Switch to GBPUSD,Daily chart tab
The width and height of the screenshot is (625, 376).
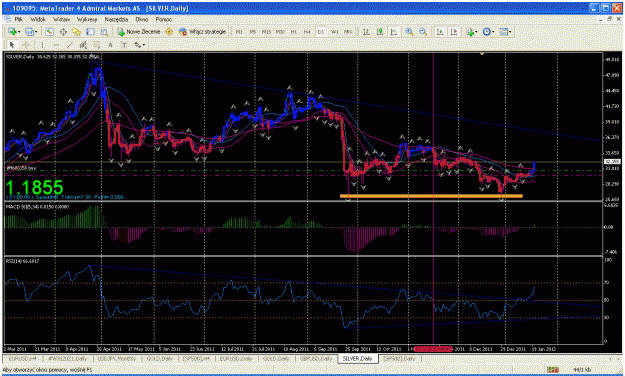(x=315, y=359)
